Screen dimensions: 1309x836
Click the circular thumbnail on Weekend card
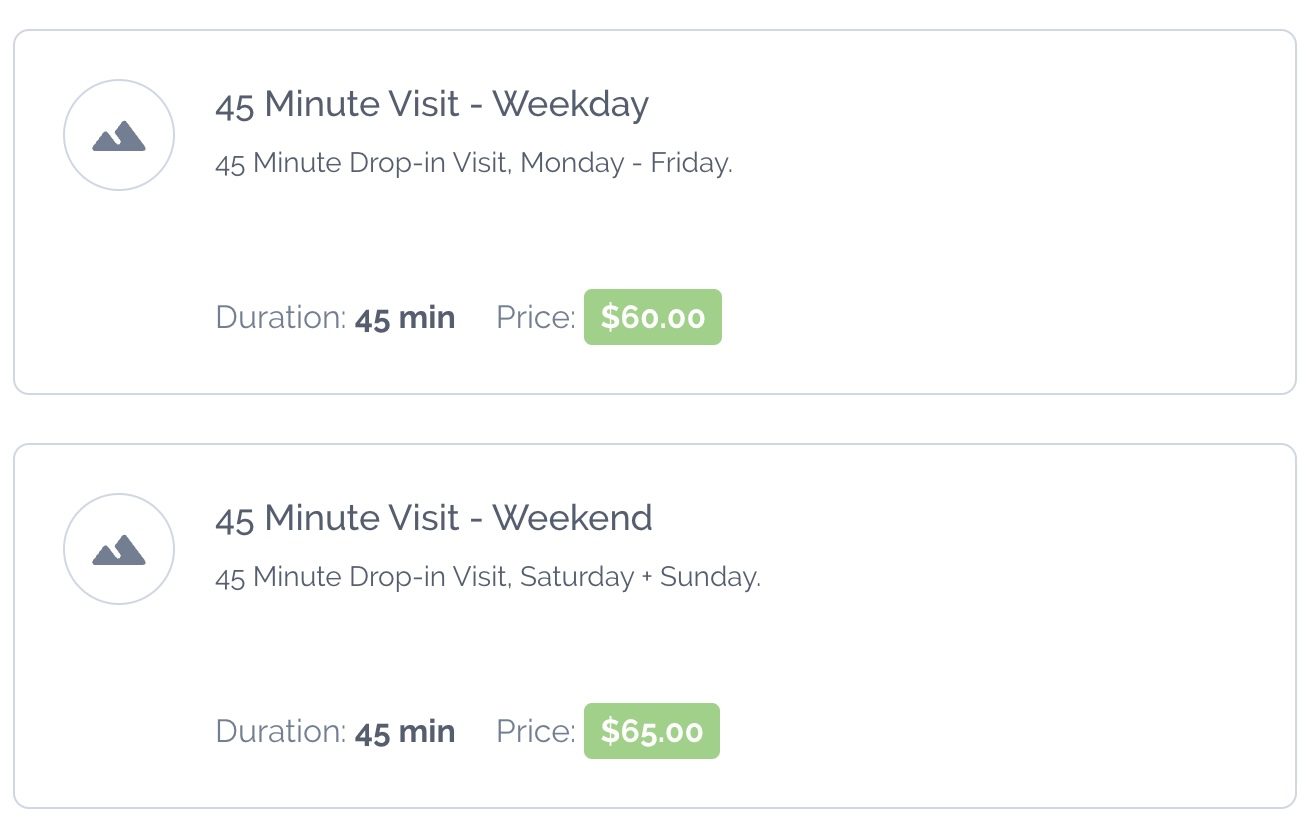(119, 549)
